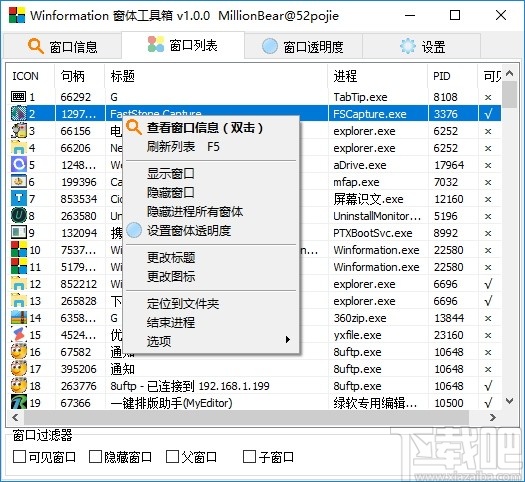This screenshot has width=525, height=482.
Task: Choose 结束进程 menu entry
Action: pyautogui.click(x=211, y=323)
